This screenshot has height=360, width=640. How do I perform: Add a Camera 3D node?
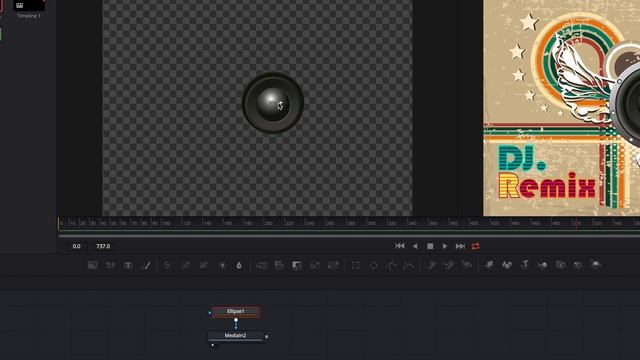pos(561,265)
